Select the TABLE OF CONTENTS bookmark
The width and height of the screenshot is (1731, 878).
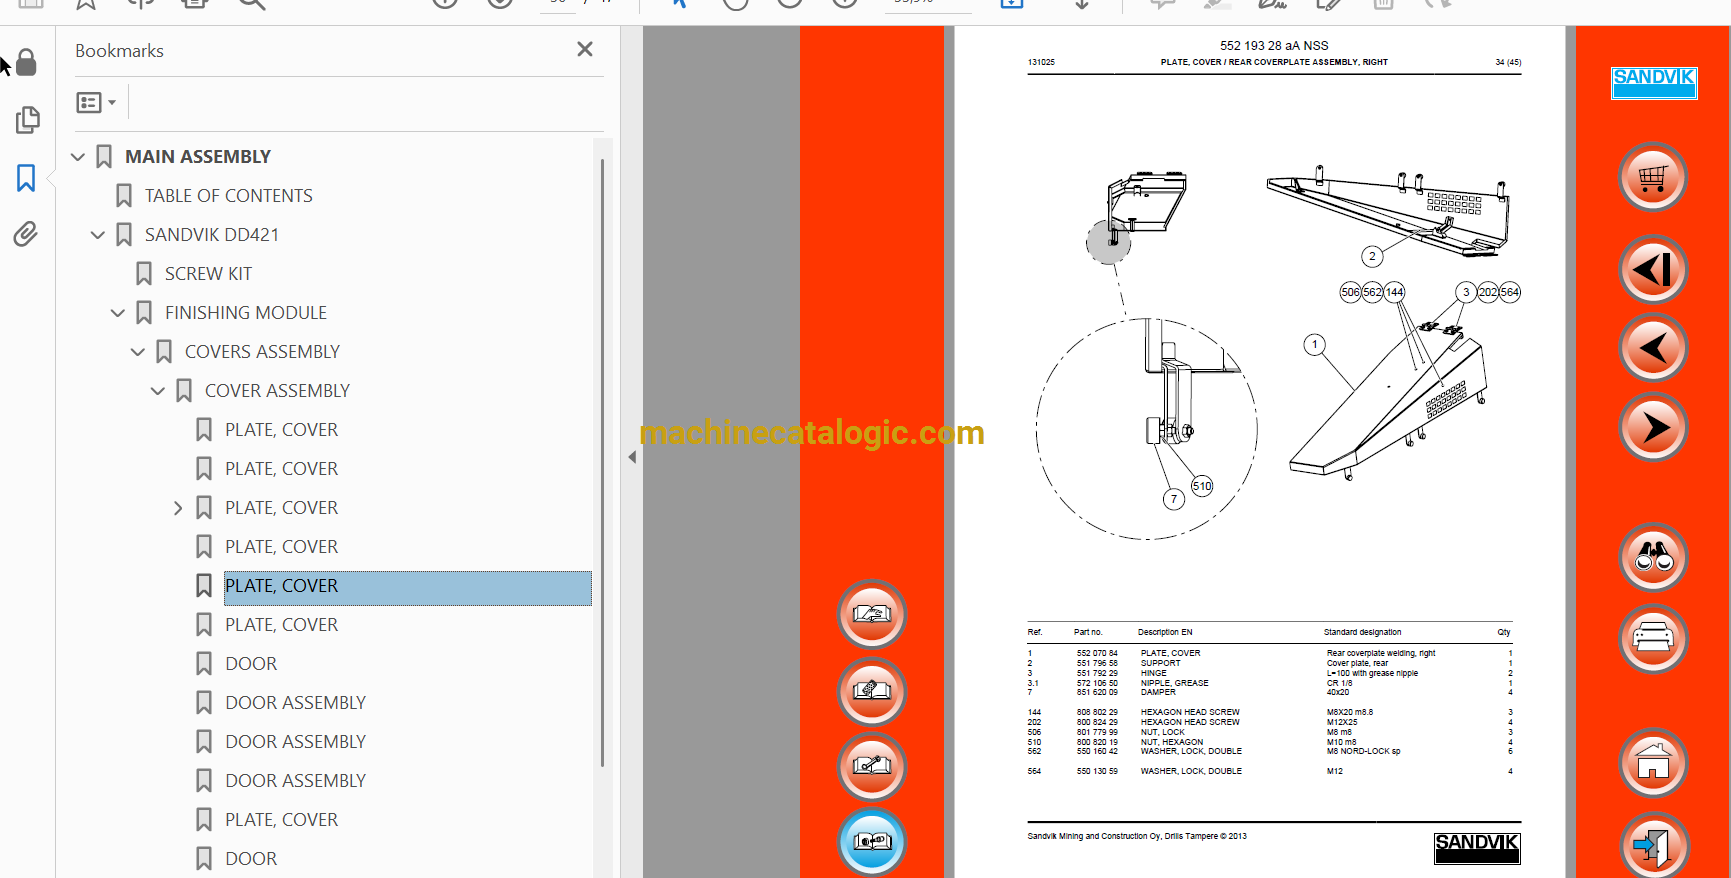click(x=228, y=196)
